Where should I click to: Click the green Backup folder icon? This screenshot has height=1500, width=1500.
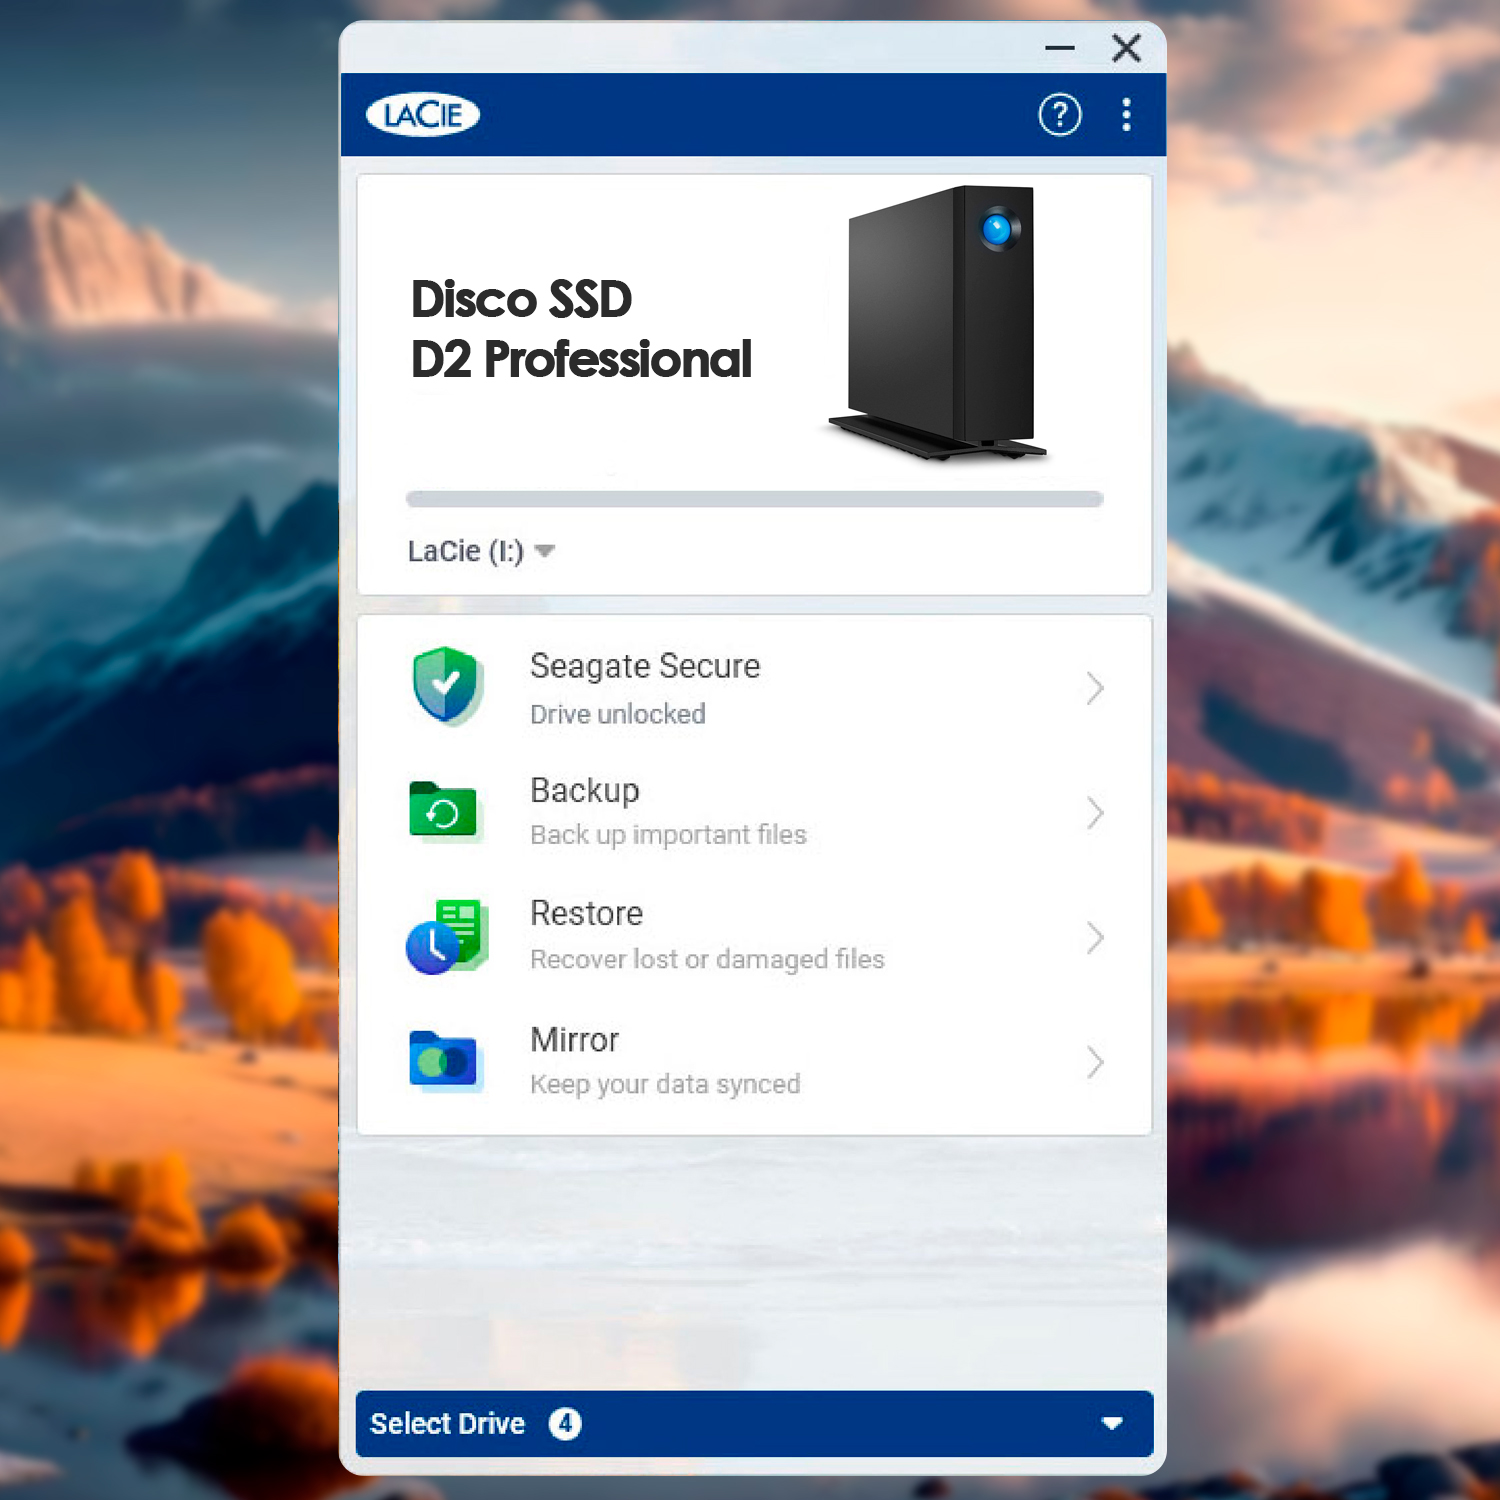point(443,811)
